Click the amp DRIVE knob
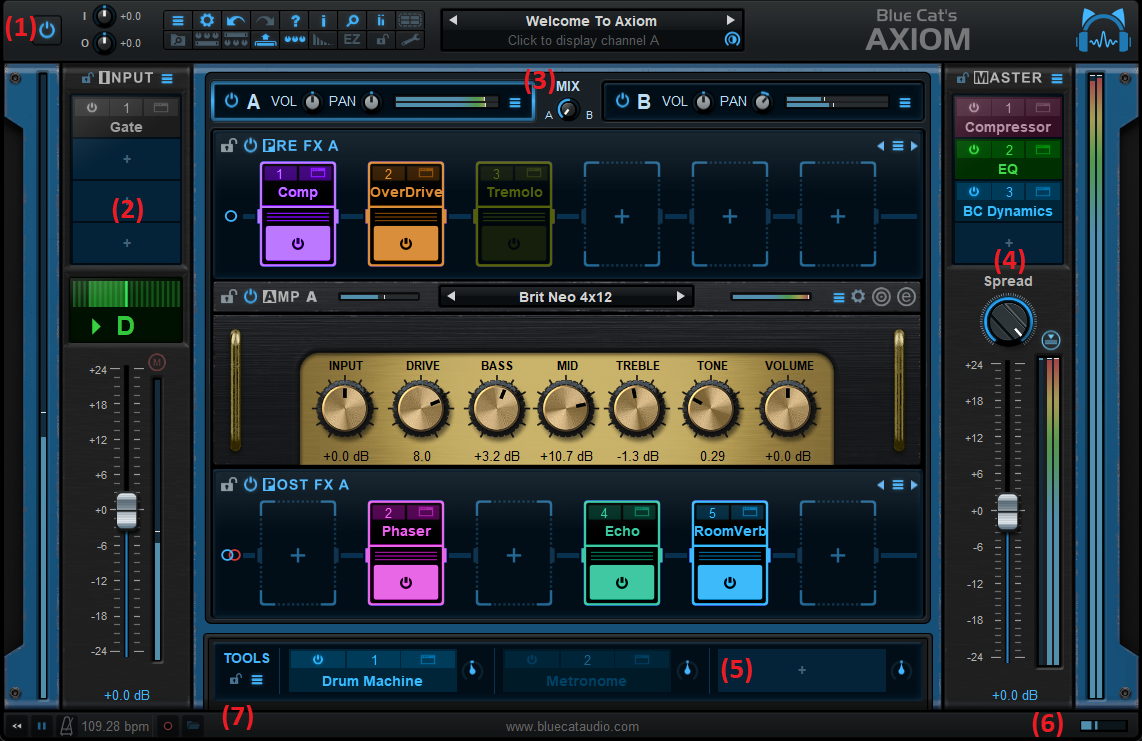Viewport: 1142px width, 741px height. coord(421,408)
